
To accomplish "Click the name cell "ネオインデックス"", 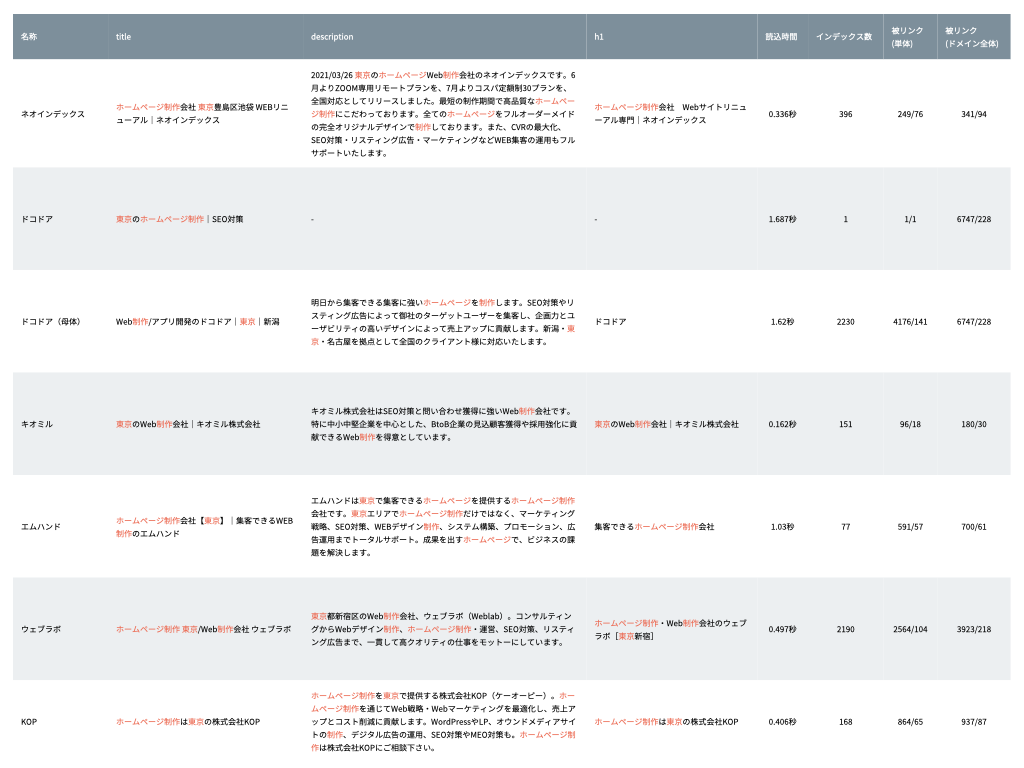I will coord(53,114).
